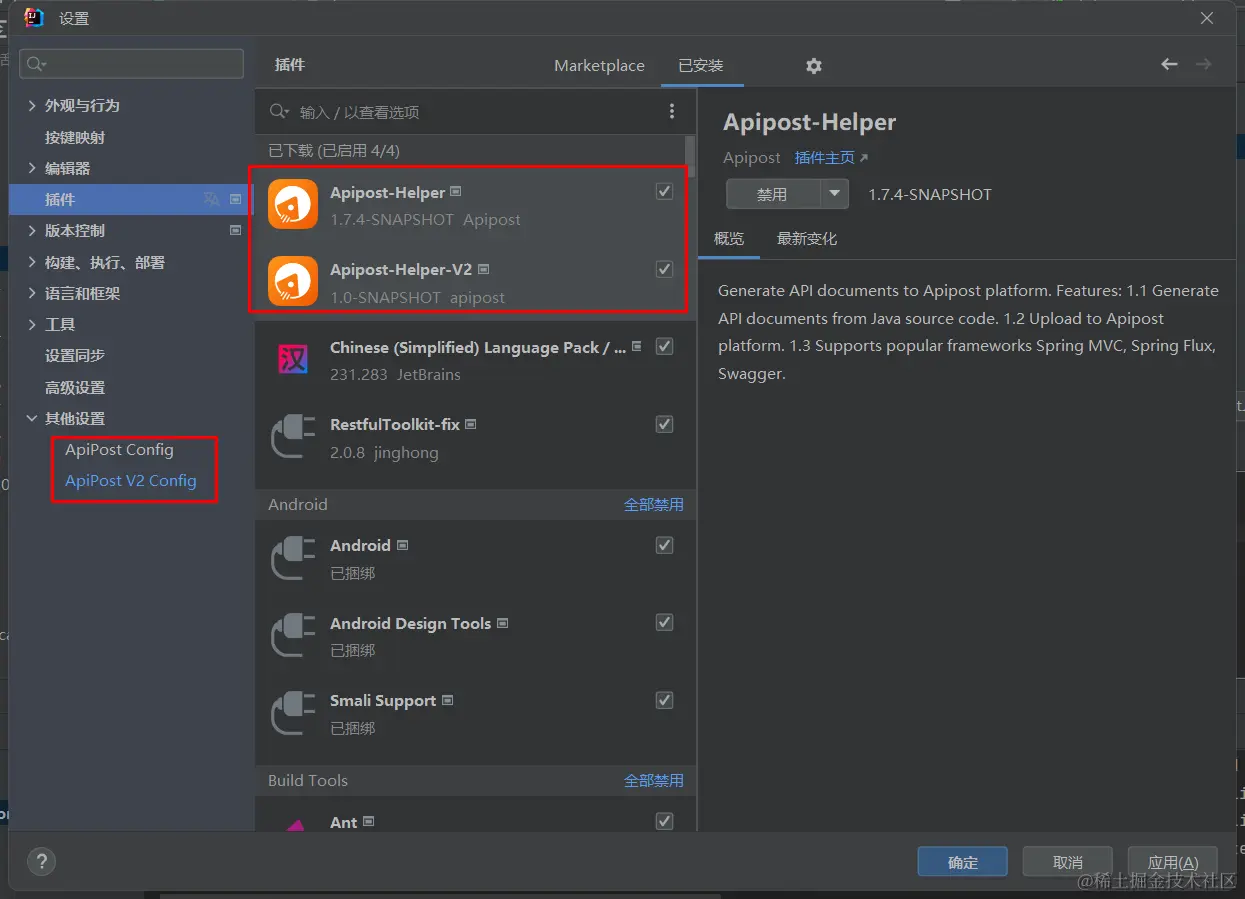Switch to the Marketplace tab
Image resolution: width=1245 pixels, height=899 pixels.
point(599,66)
